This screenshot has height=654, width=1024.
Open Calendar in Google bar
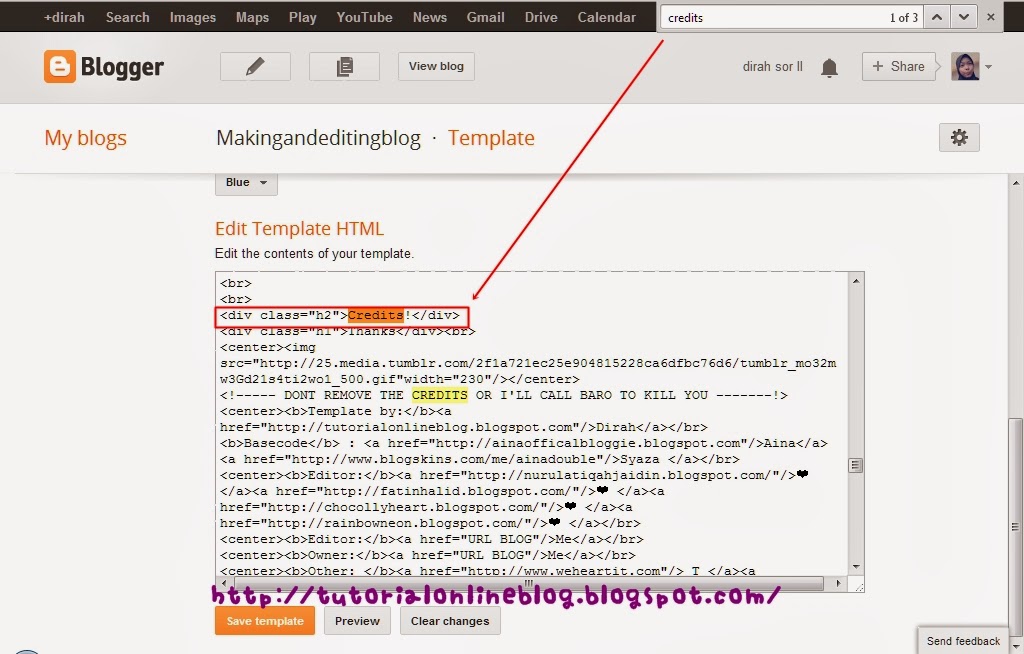coord(606,18)
